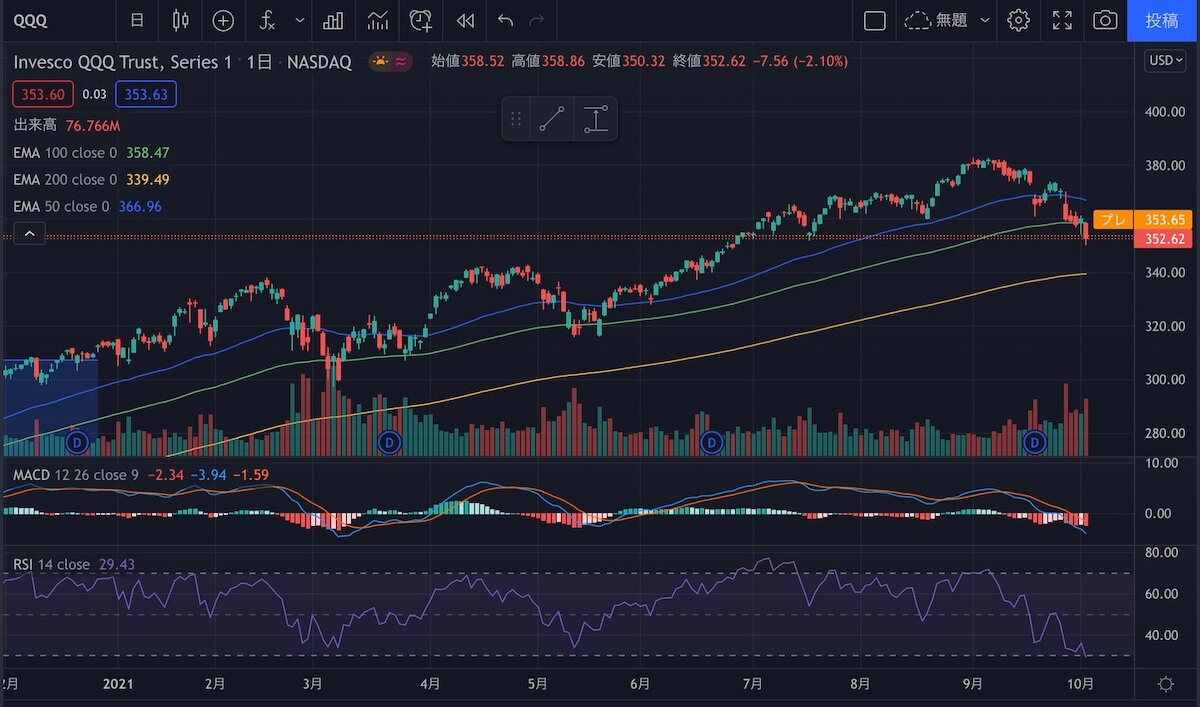This screenshot has height=707, width=1200.
Task: Select the EMA 50 close indicator label
Action: 62,207
